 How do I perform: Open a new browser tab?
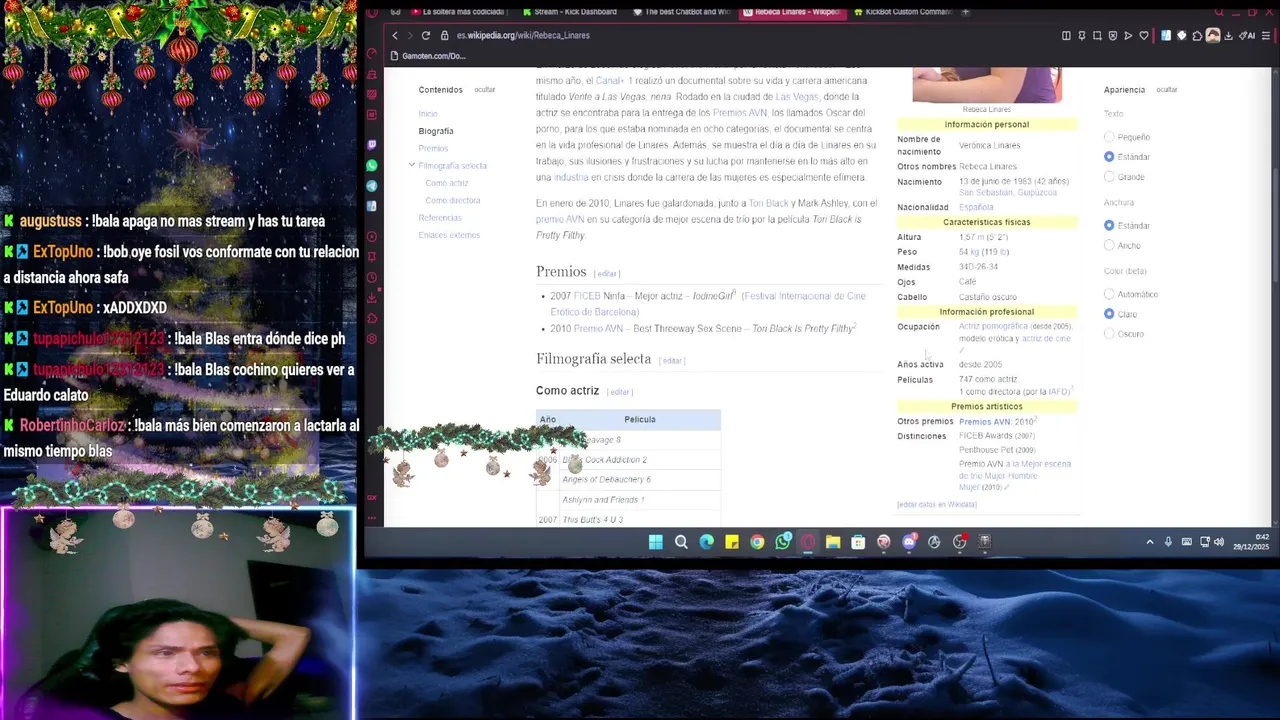coord(965,12)
